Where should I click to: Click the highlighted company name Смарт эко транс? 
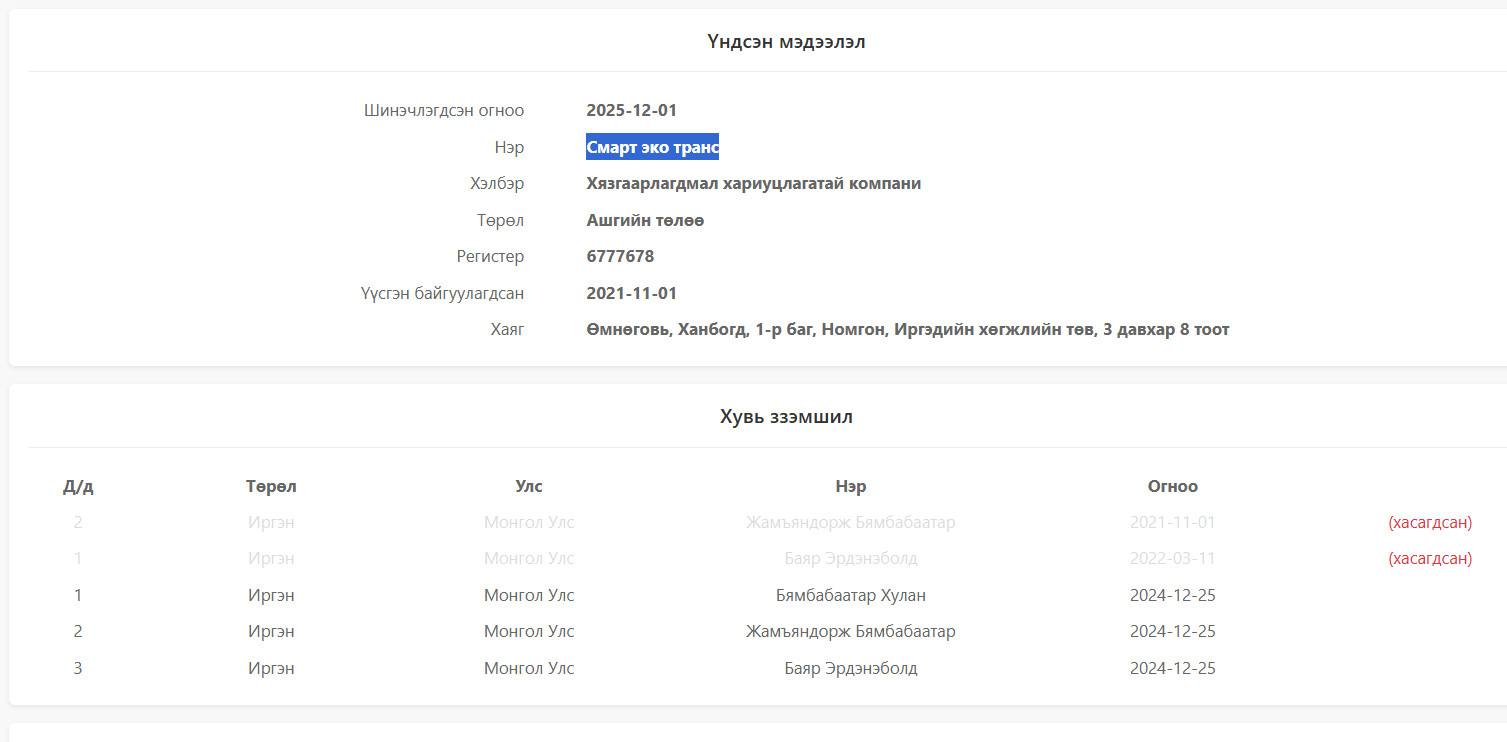[652, 147]
